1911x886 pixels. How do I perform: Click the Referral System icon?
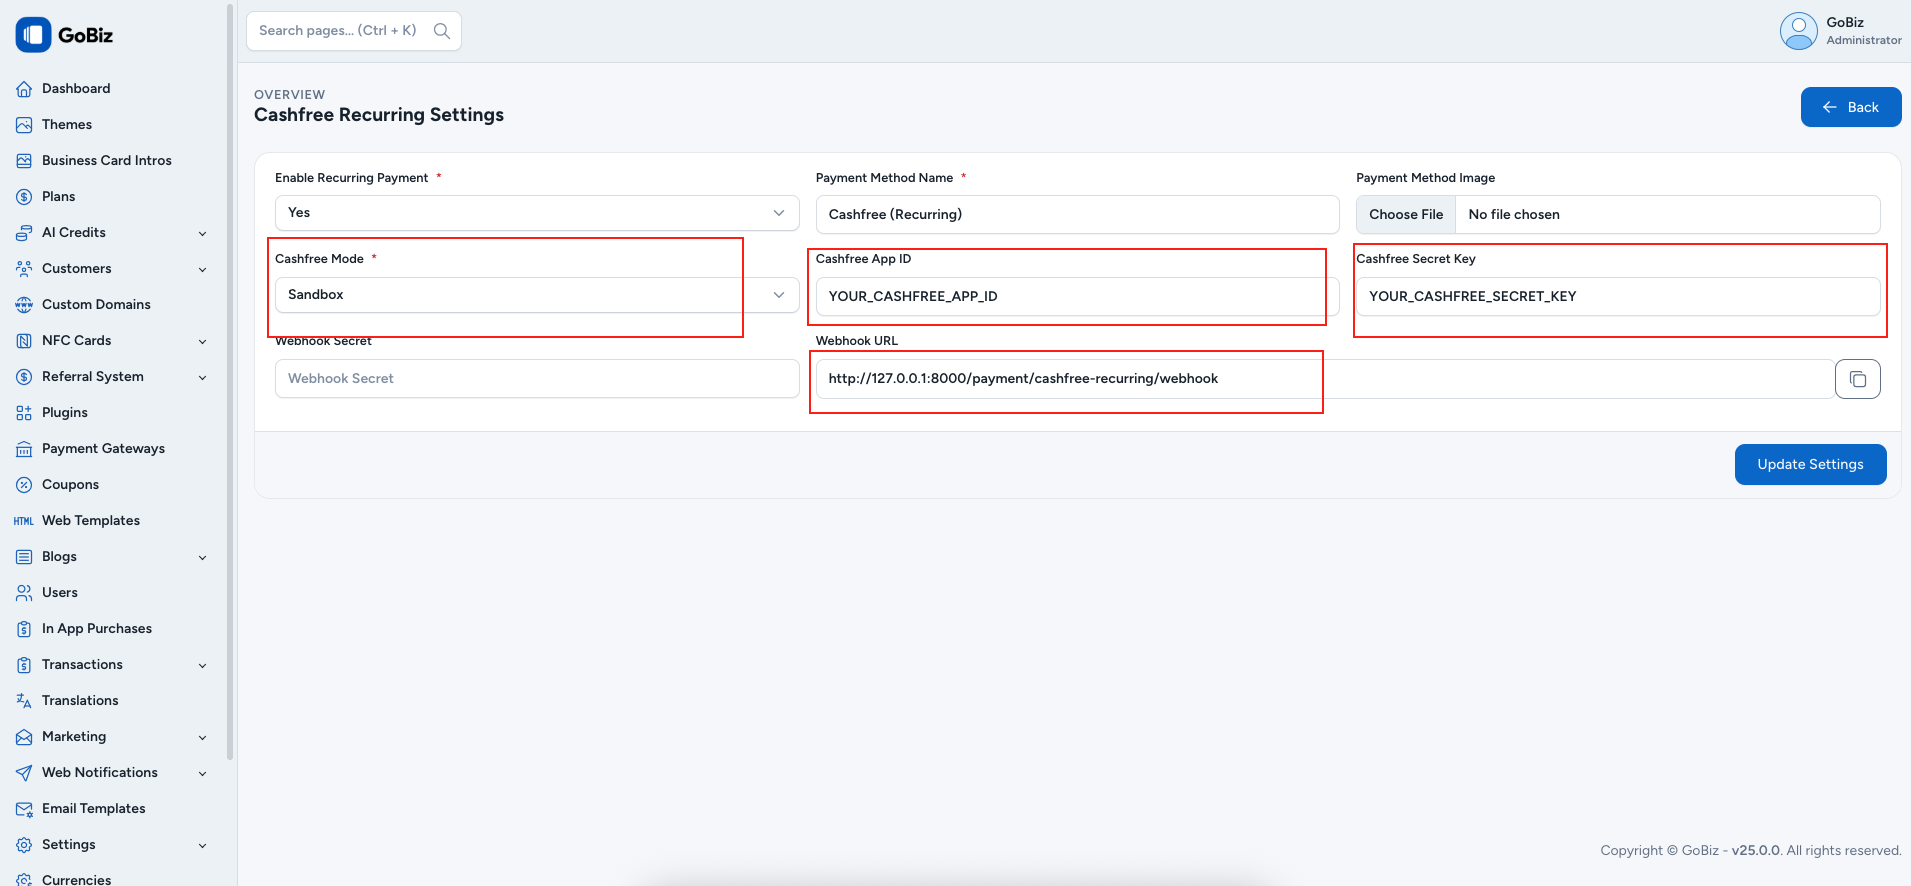pyautogui.click(x=24, y=377)
